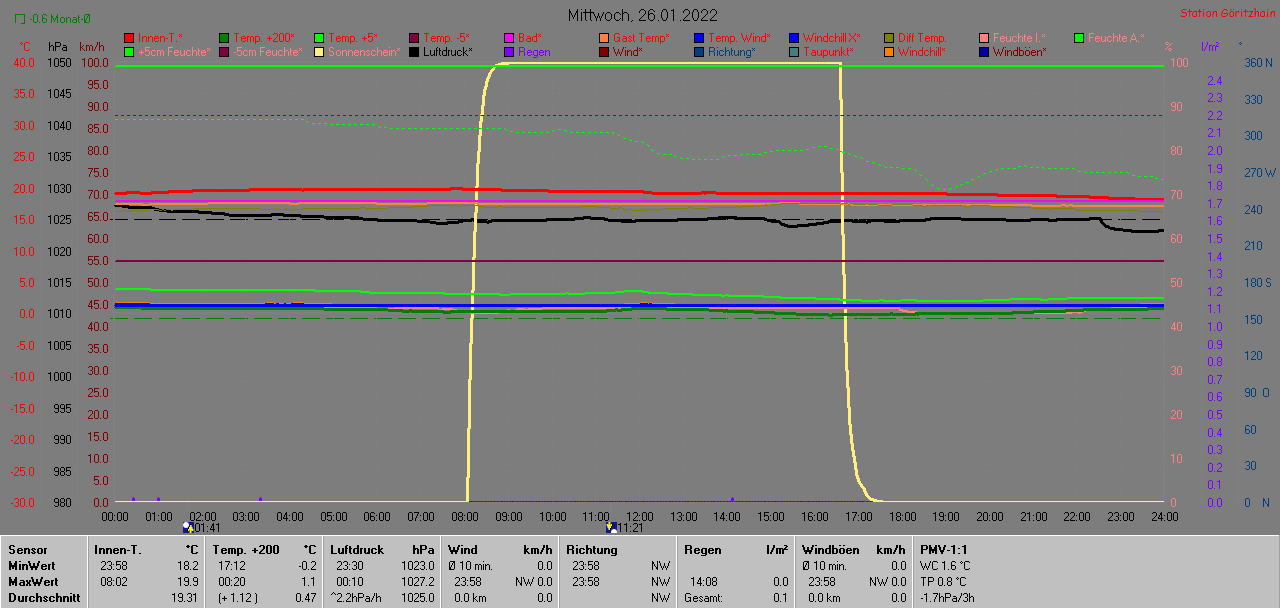Click the Gesamt: rain total label

704,597
